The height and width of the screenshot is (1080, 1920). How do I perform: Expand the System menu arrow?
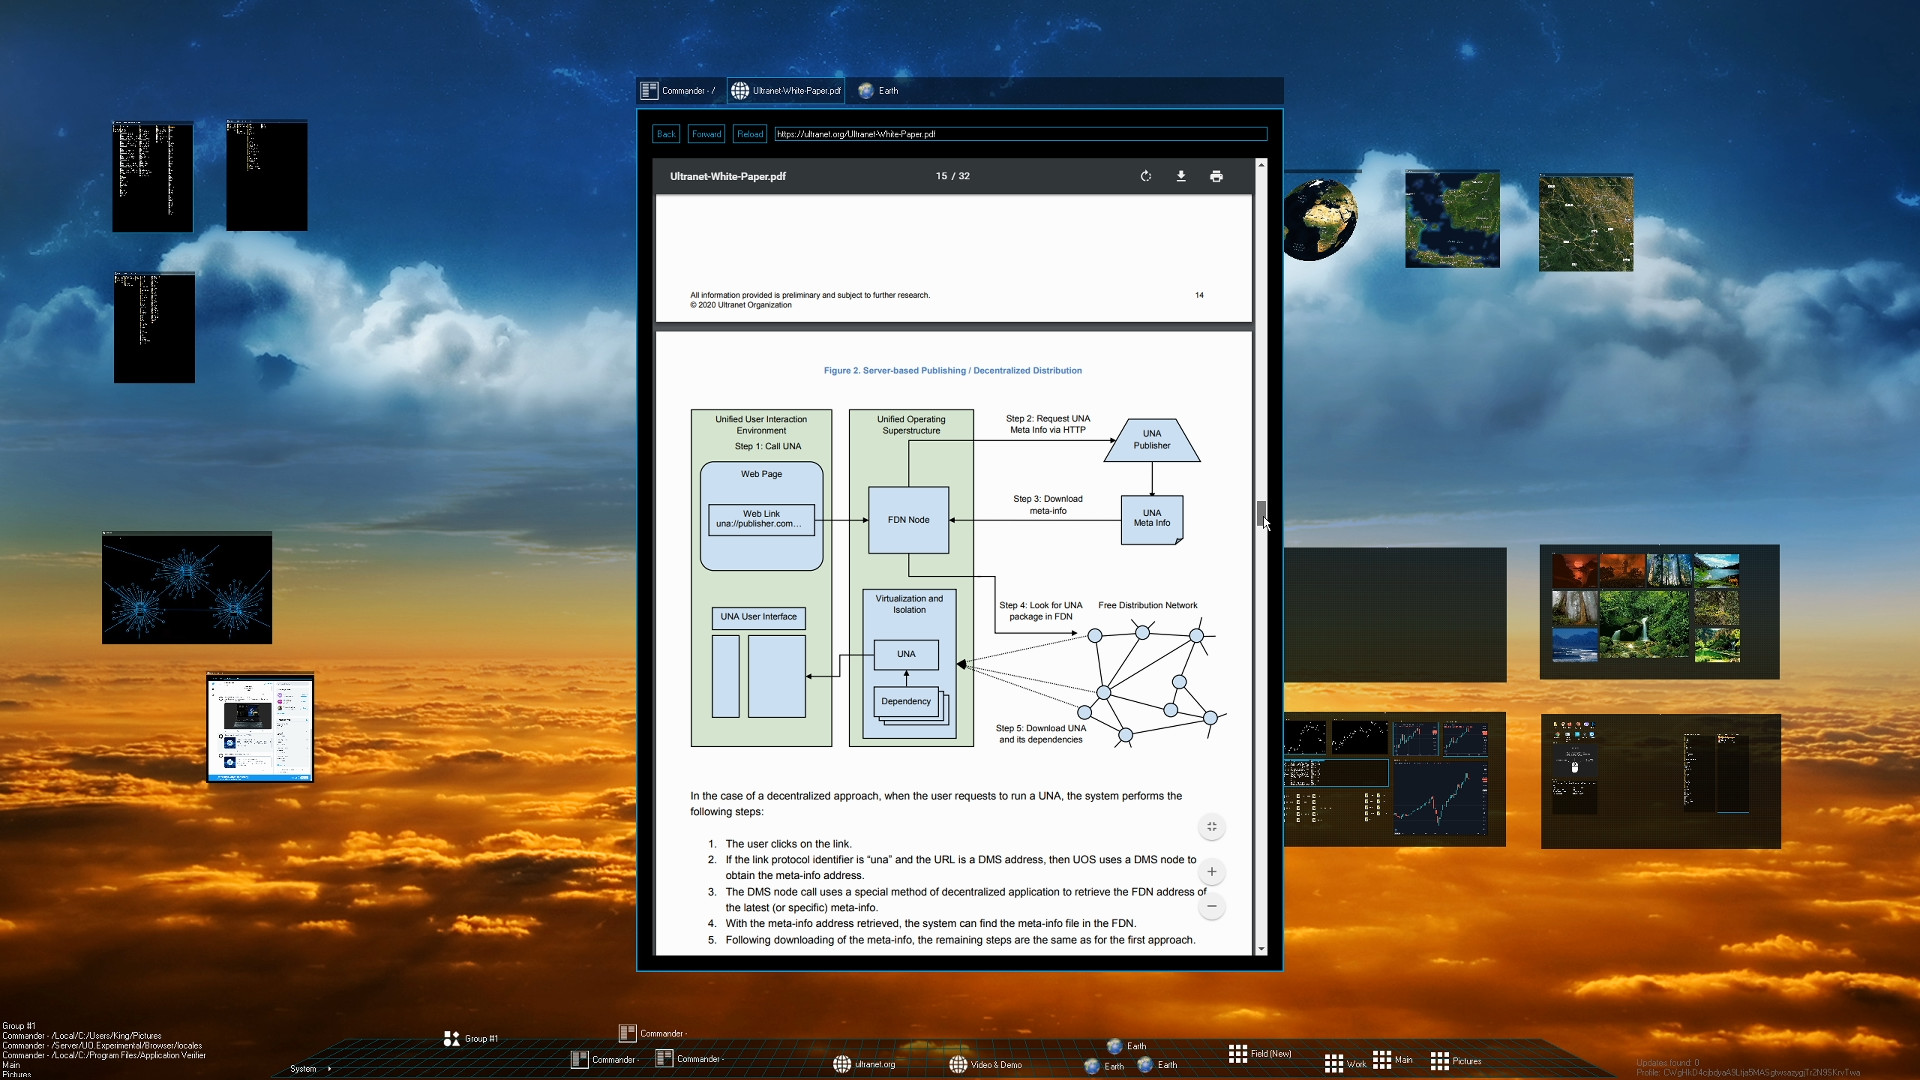tap(330, 1068)
